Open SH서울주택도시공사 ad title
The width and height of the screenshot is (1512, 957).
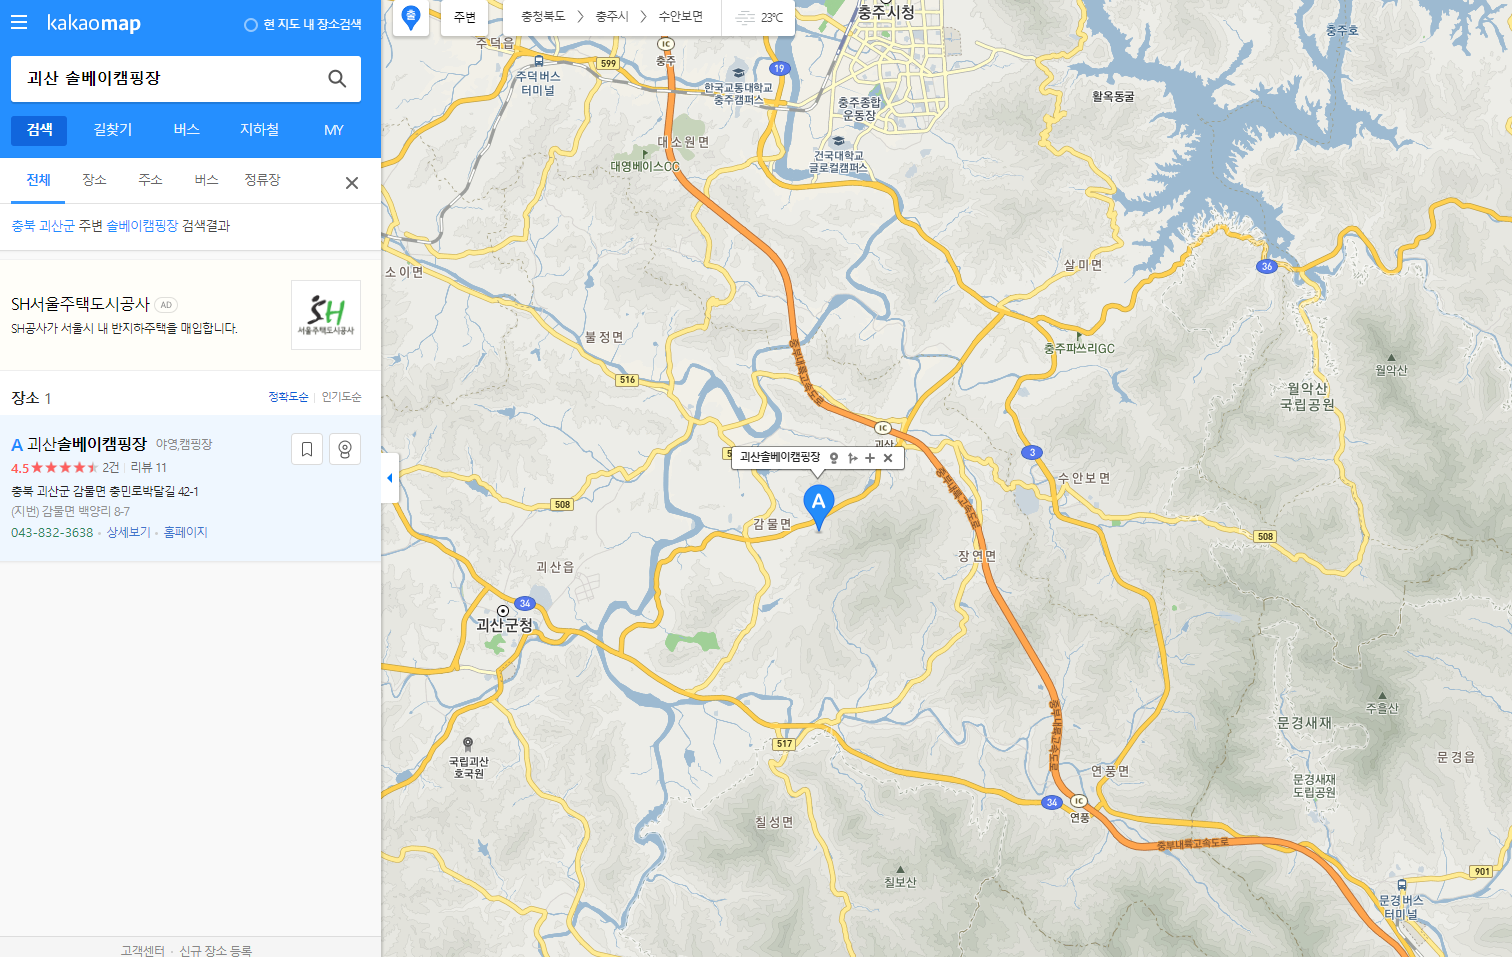(80, 304)
